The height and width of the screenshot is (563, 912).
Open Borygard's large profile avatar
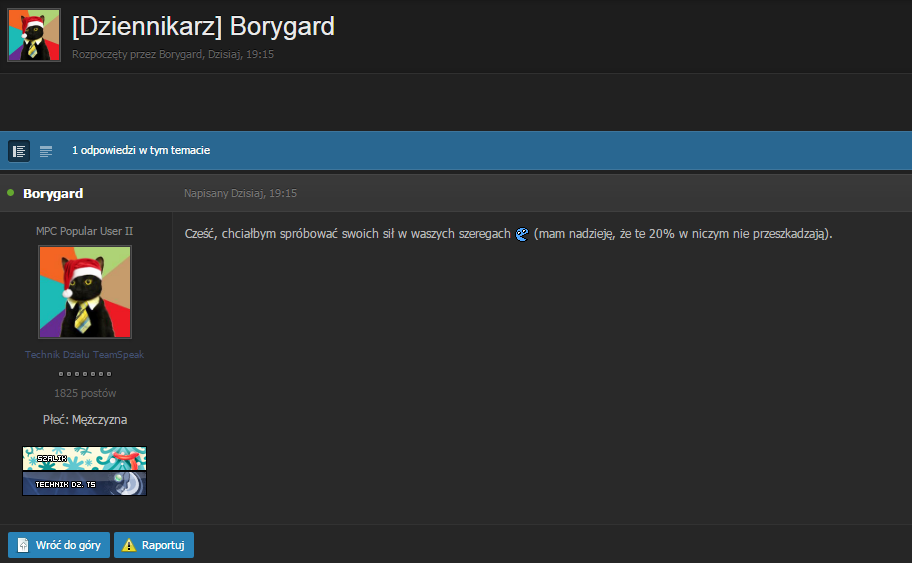pyautogui.click(x=85, y=292)
